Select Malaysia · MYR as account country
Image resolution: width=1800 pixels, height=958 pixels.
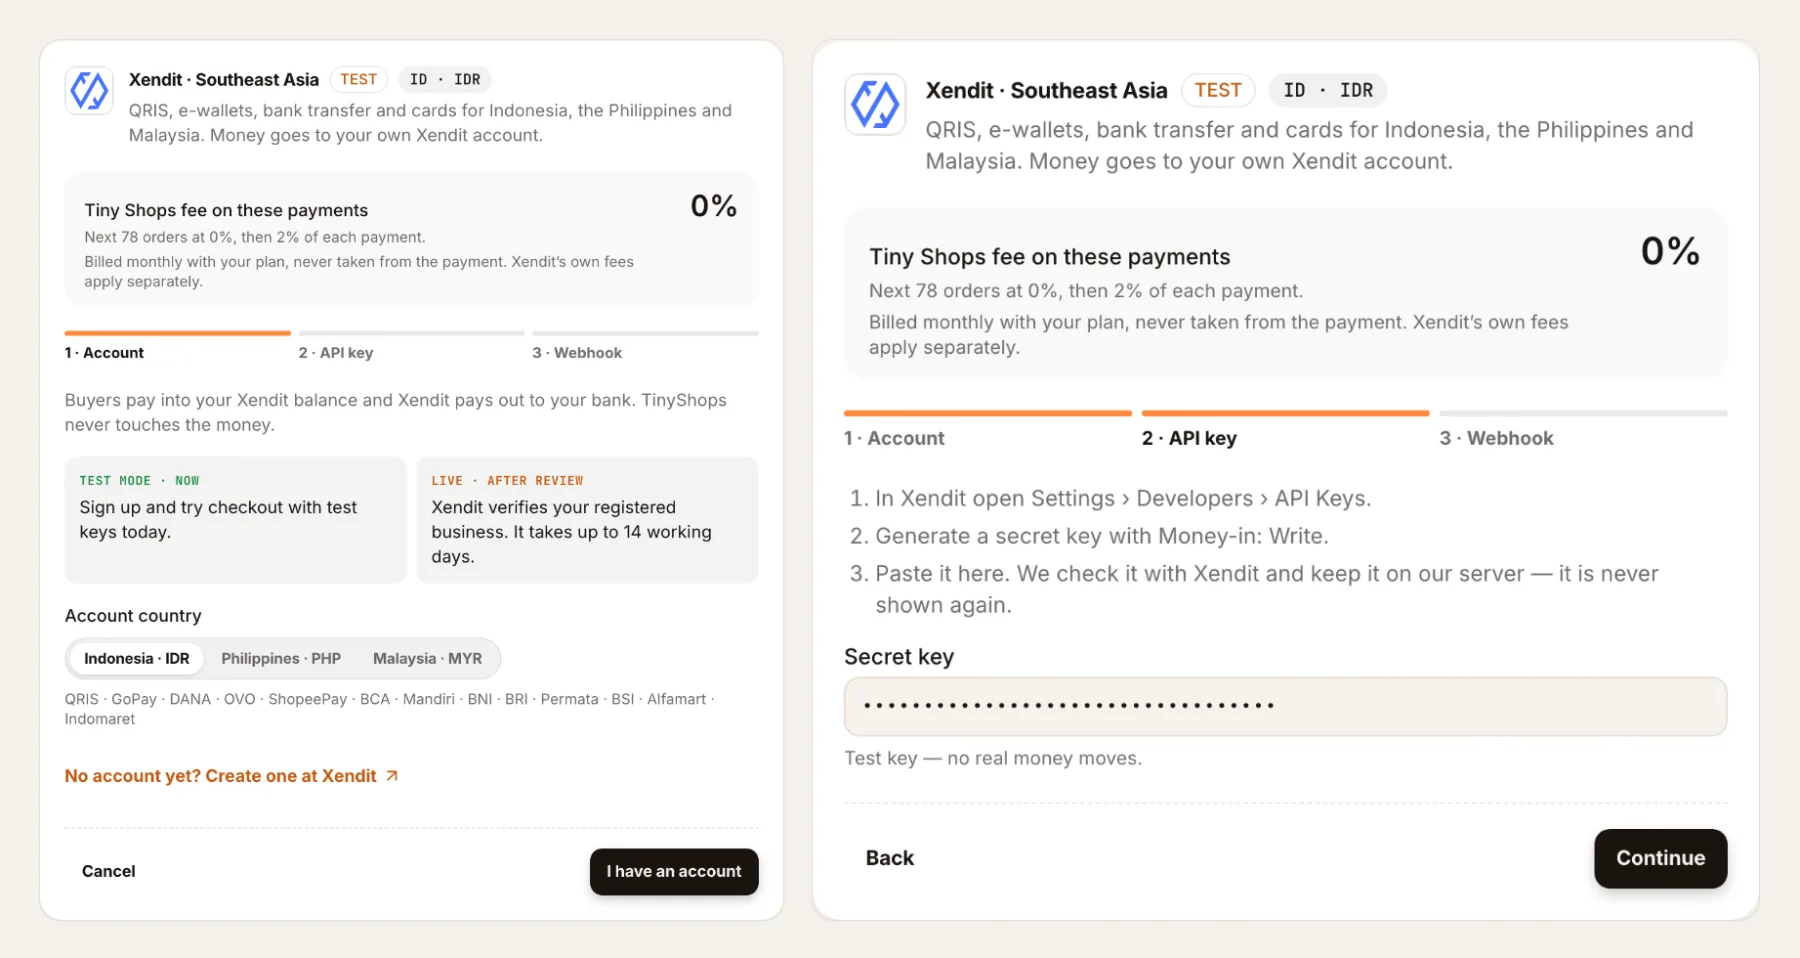coord(427,659)
